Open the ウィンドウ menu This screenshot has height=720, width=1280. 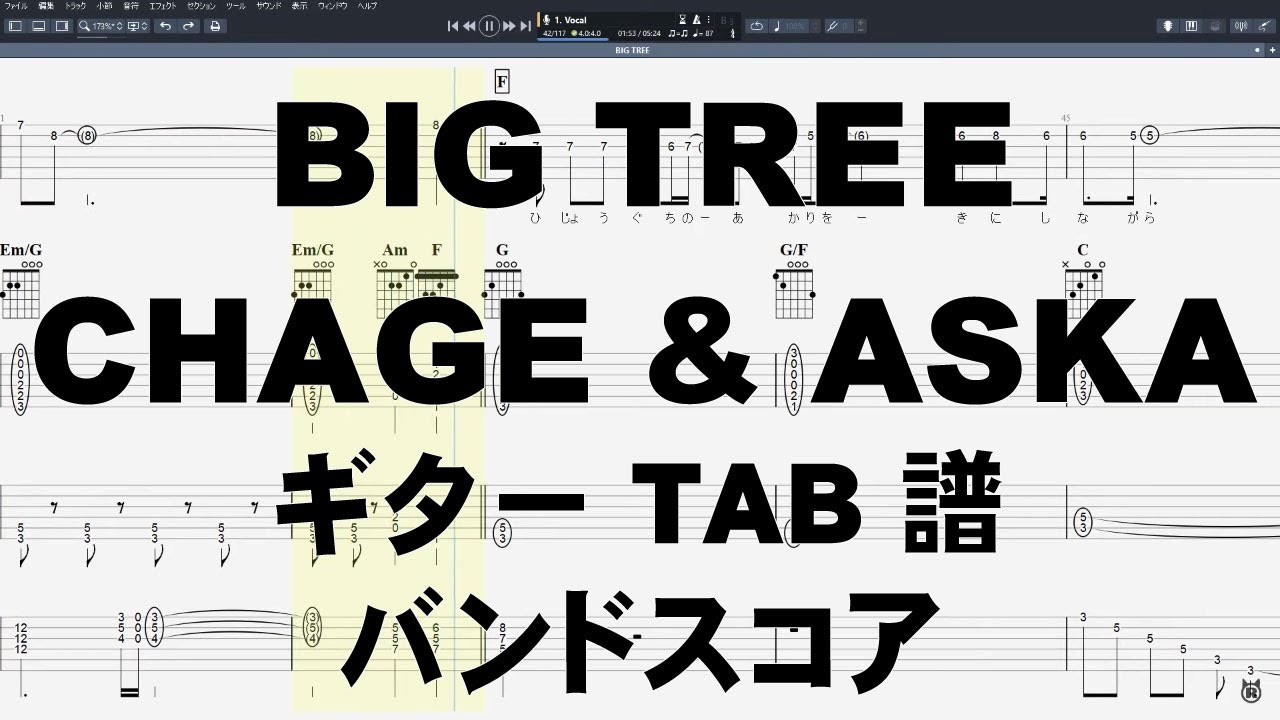point(333,6)
